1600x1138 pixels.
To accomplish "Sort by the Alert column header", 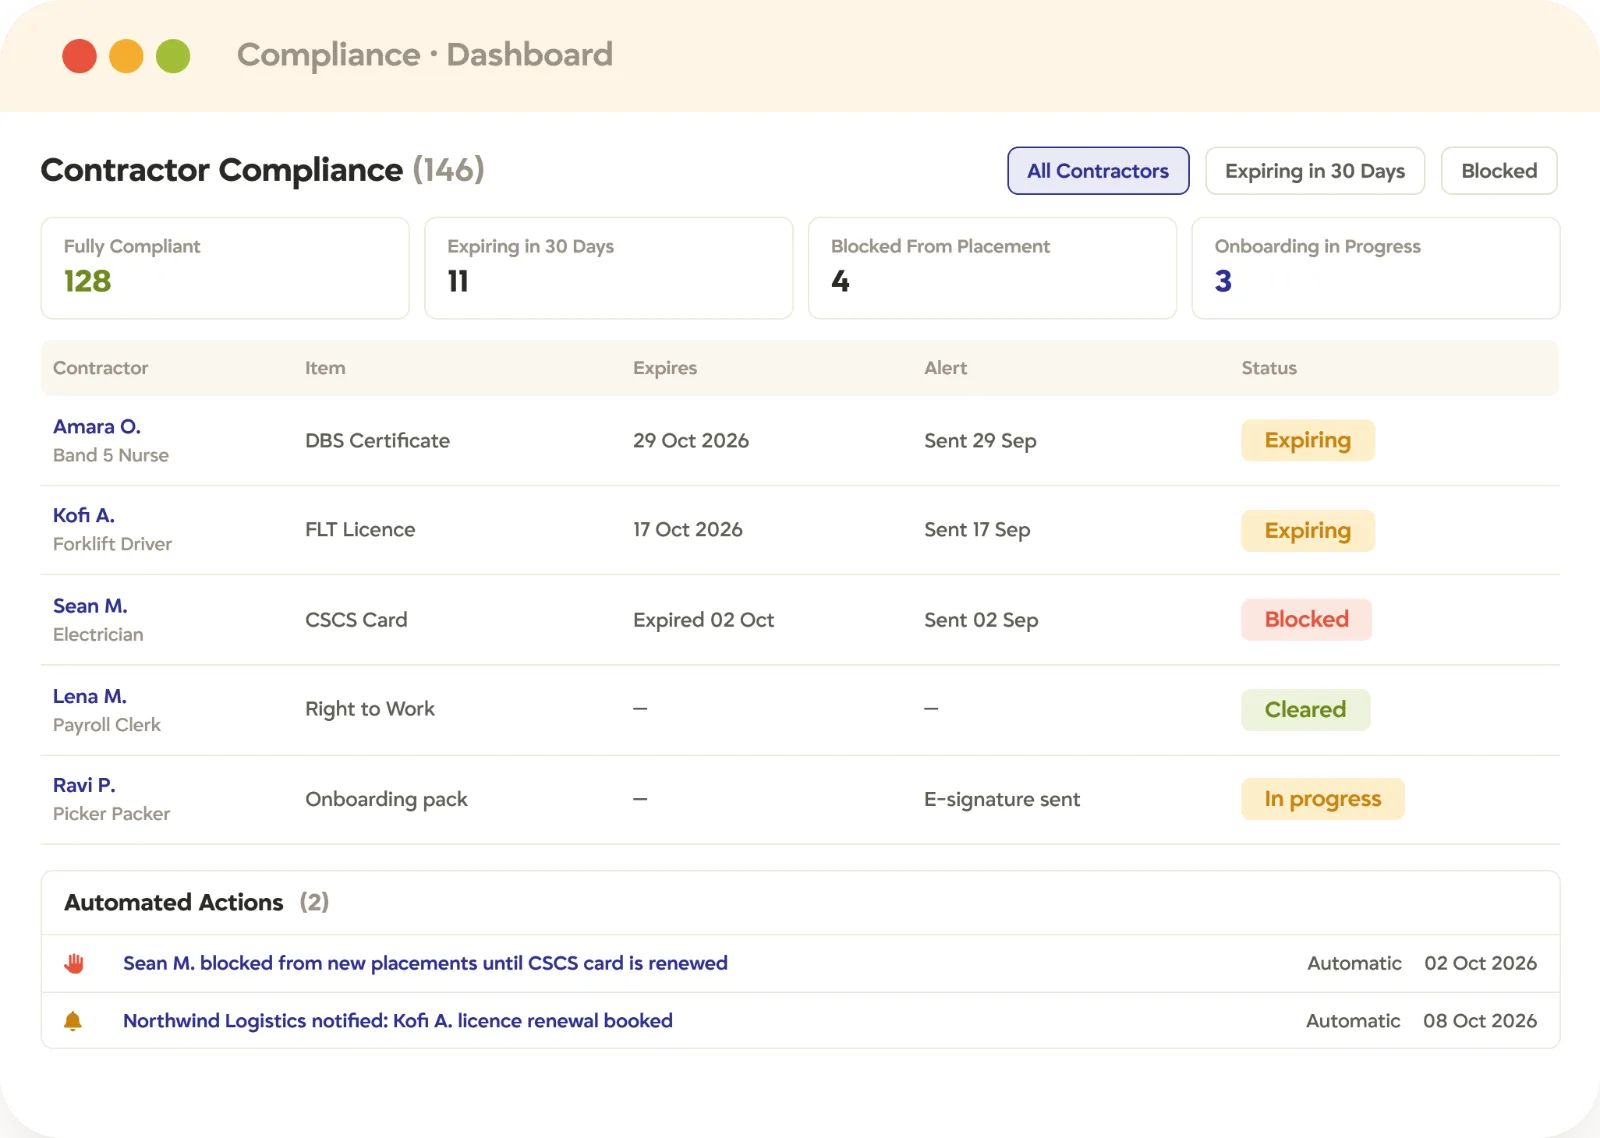I will (946, 368).
